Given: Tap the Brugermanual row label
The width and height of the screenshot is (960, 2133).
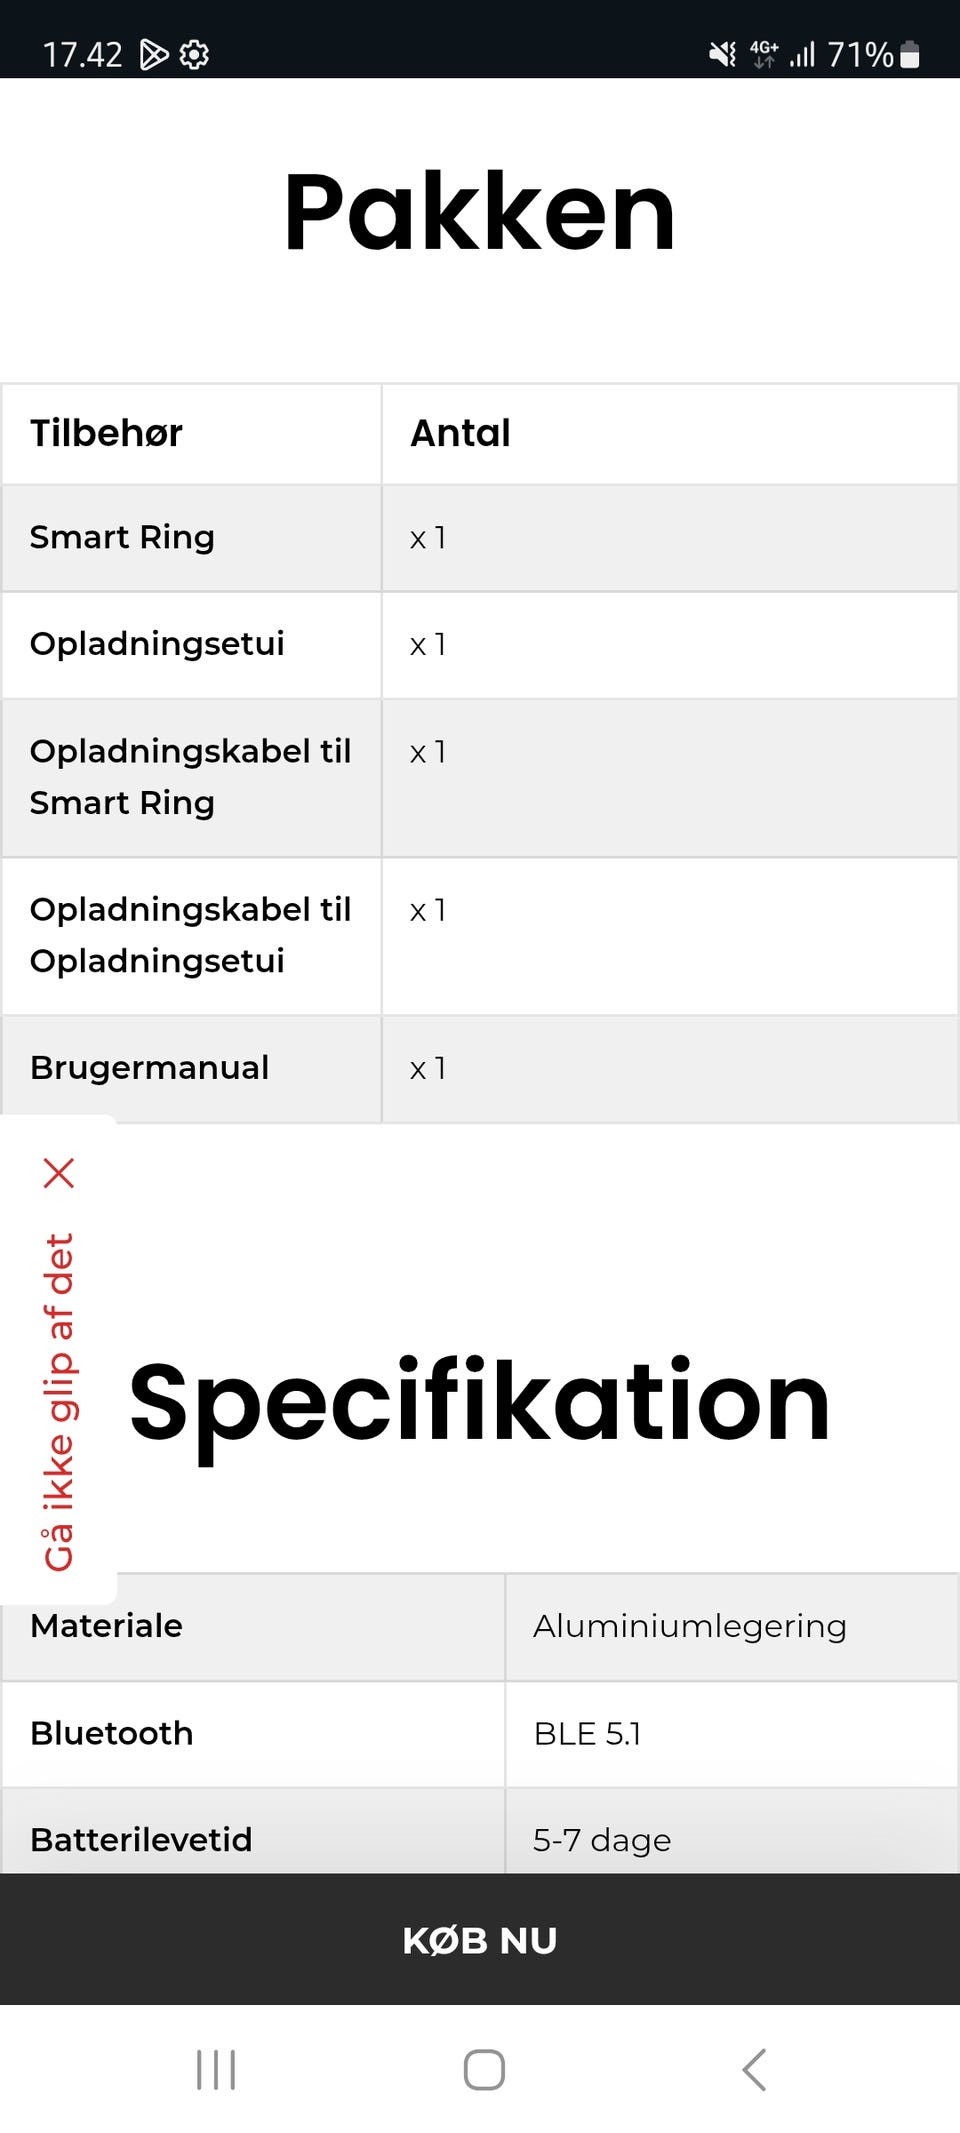Looking at the screenshot, I should (x=150, y=1068).
